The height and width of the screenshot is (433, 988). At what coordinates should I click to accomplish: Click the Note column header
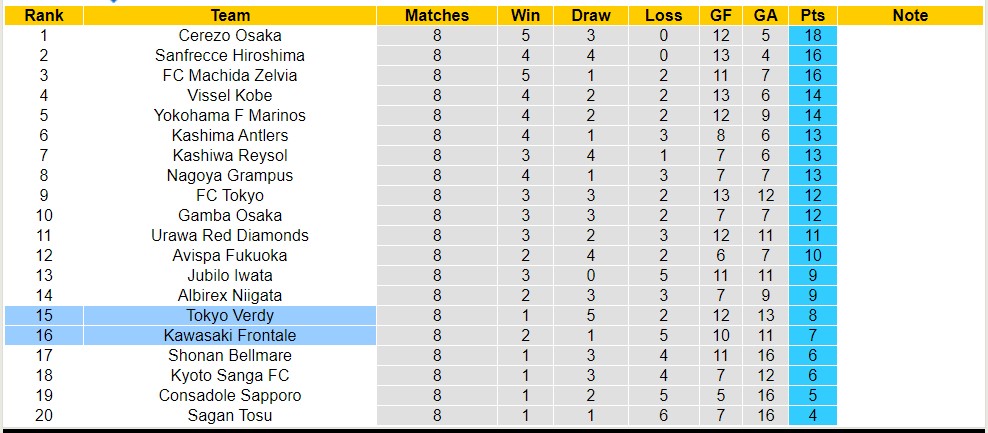910,15
